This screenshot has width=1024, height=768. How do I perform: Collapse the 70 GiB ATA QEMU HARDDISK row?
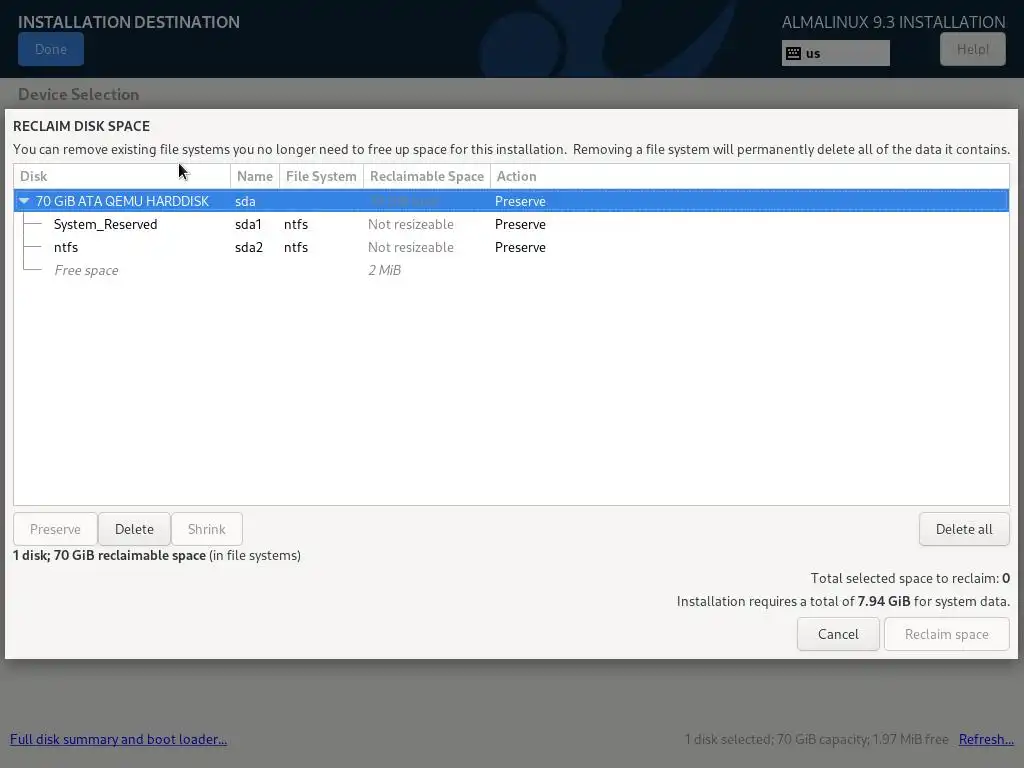[24, 201]
